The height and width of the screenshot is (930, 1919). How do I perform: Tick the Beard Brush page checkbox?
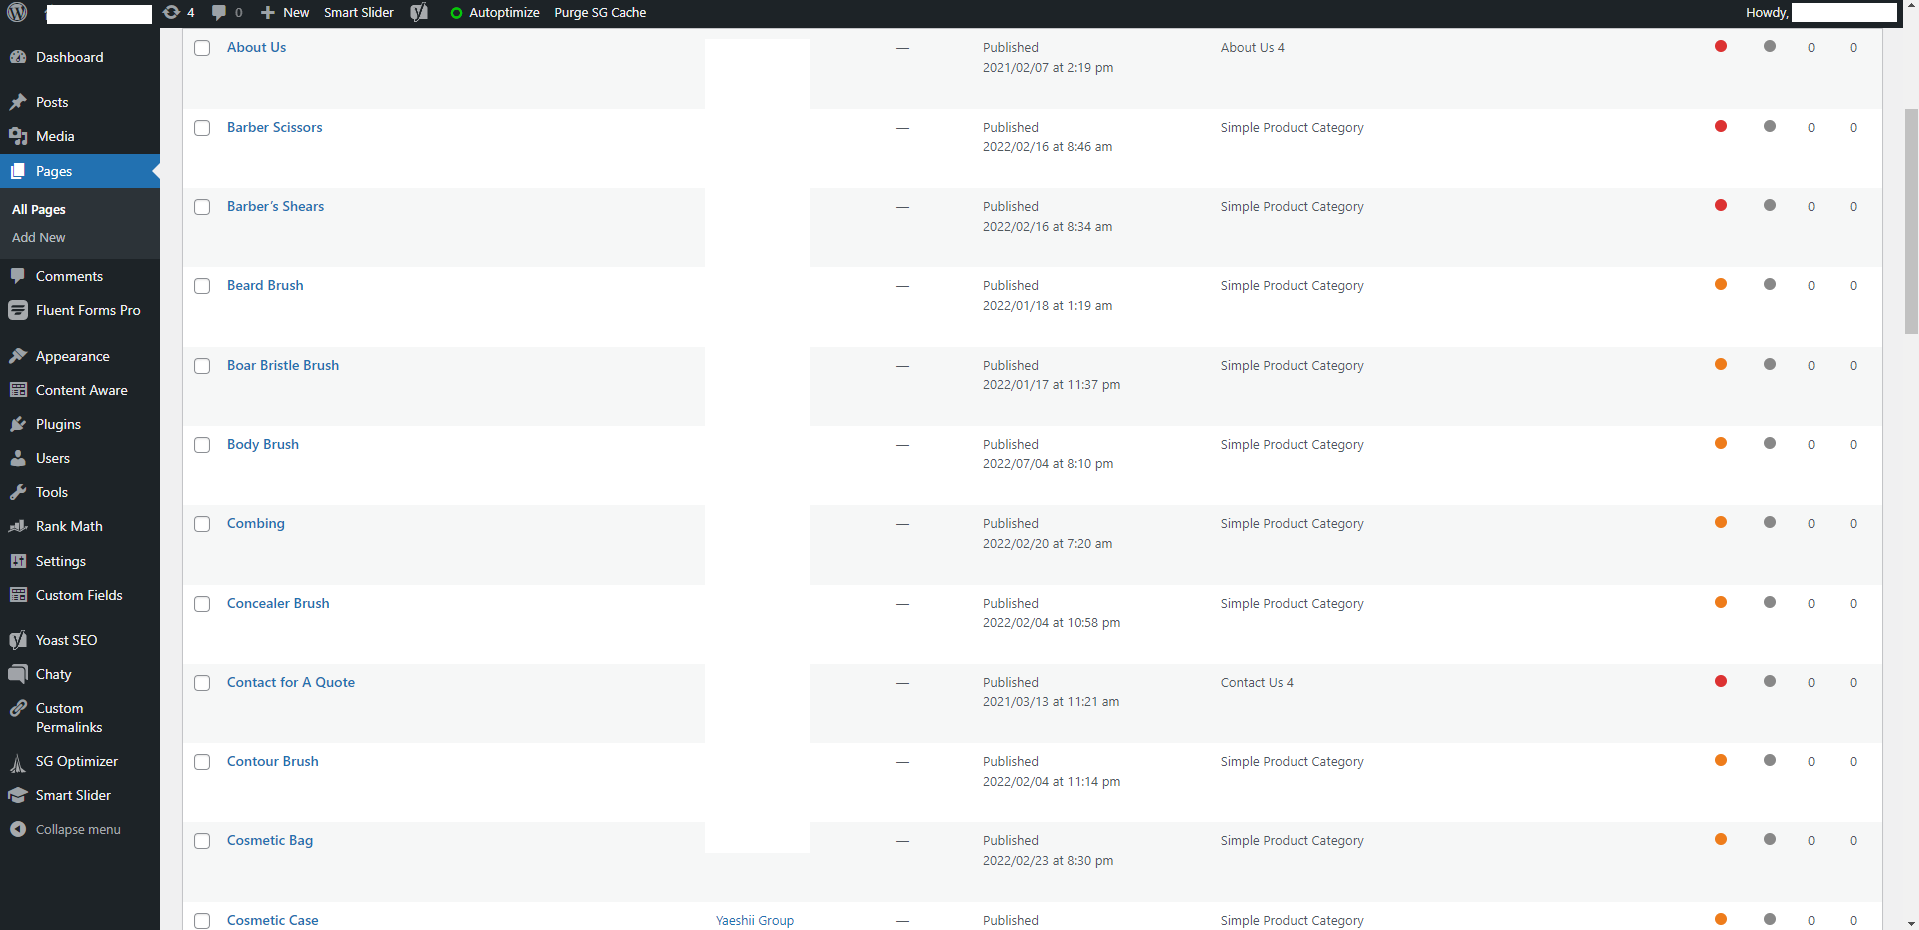click(202, 286)
